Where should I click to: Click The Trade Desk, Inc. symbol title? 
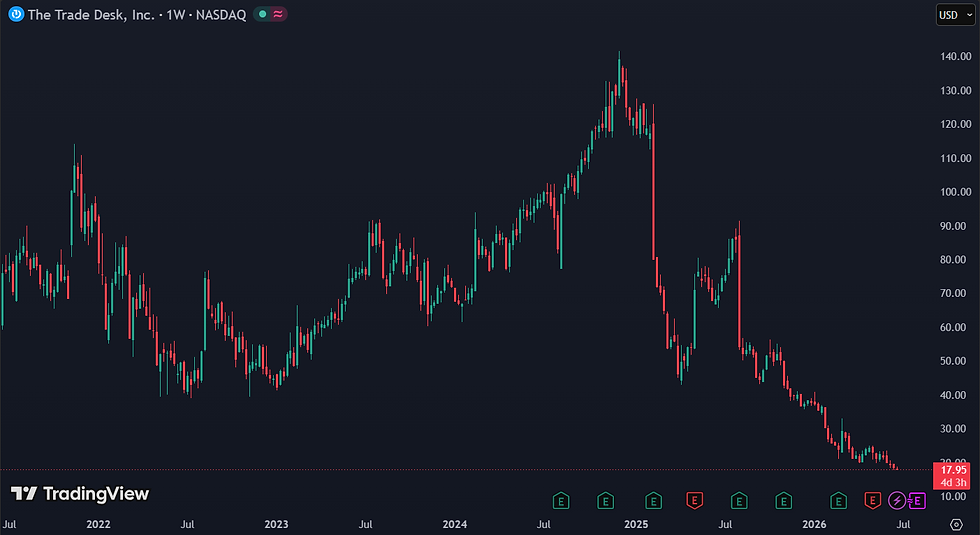(x=91, y=14)
